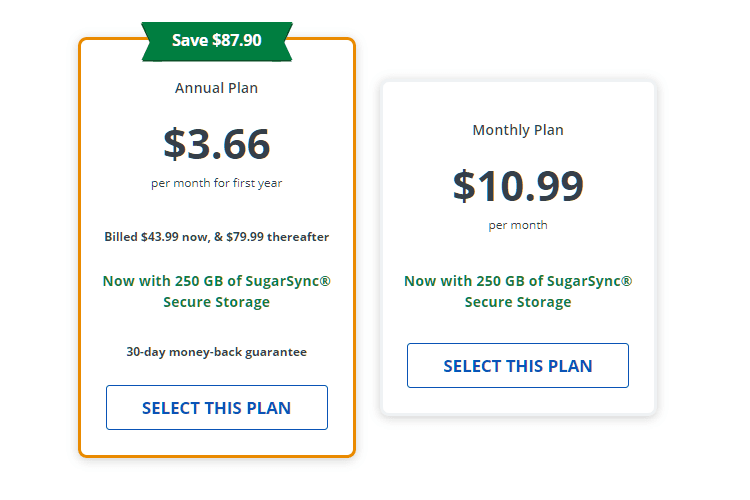750x500 pixels.
Task: Click the $10.99 monthly price
Action: coord(518,186)
